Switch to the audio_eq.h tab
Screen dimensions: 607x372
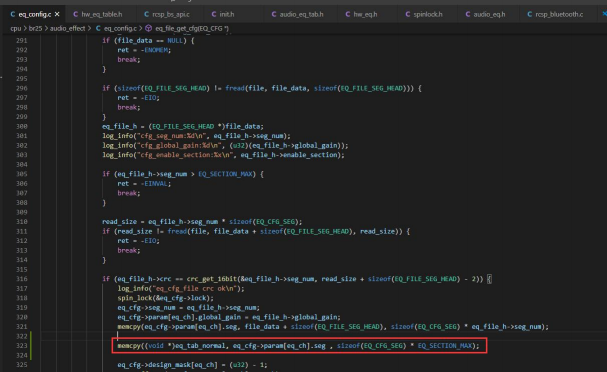pyautogui.click(x=489, y=14)
